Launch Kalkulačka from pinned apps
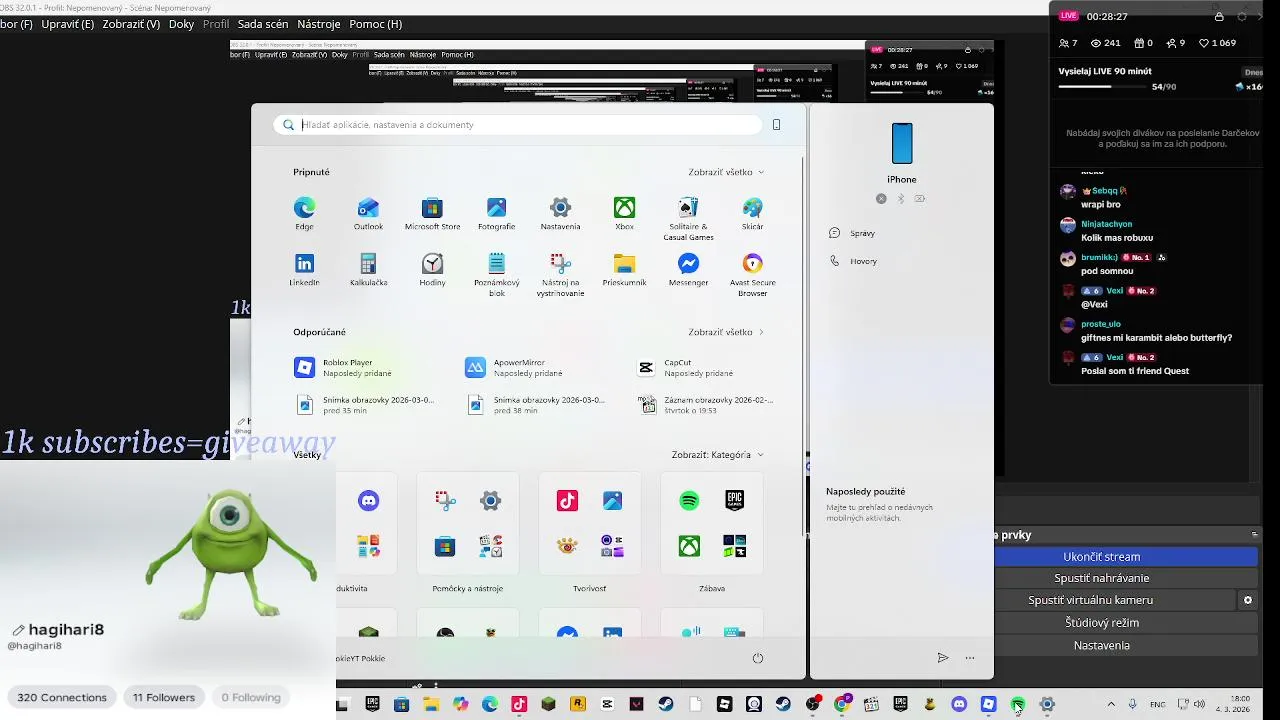Screen dimensions: 1280x720 click(368, 269)
